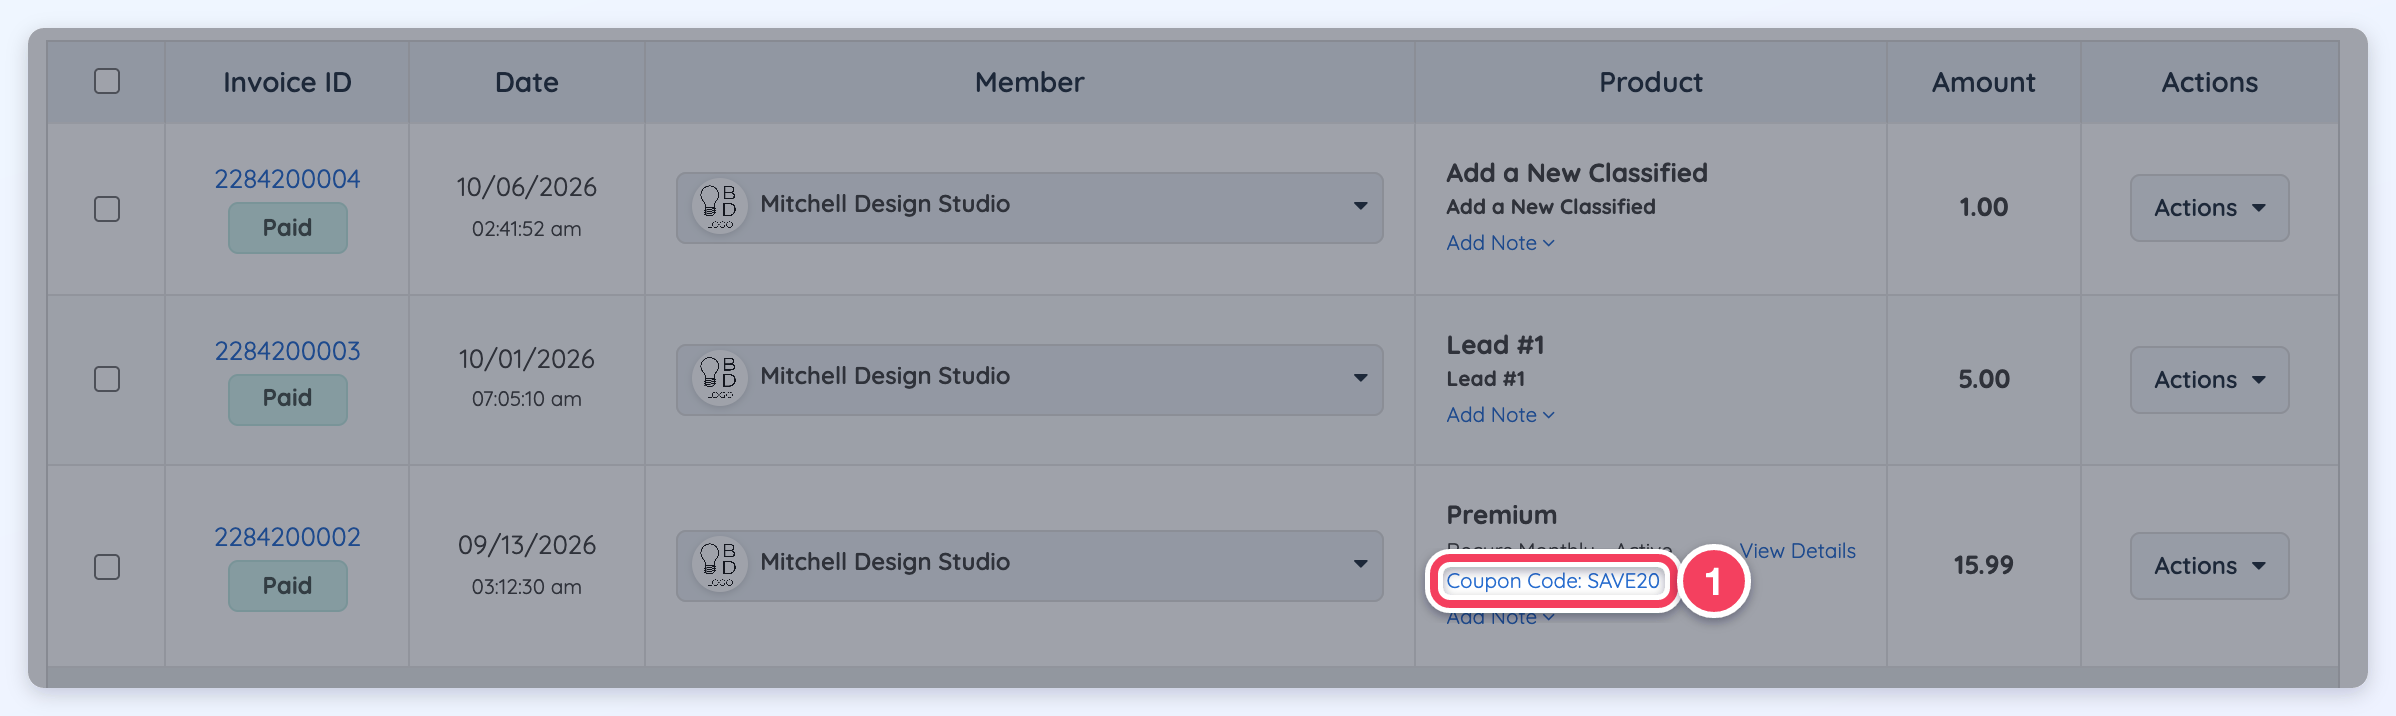Click the Paid badge under invoice 2284200002
The height and width of the screenshot is (716, 2396).
click(x=287, y=586)
